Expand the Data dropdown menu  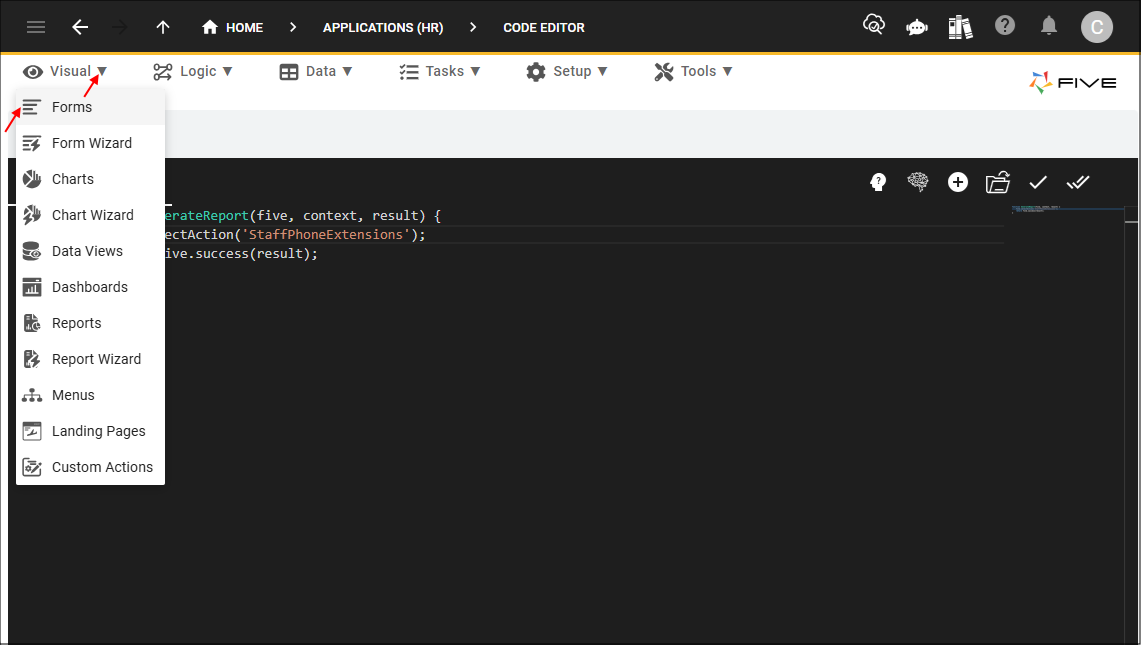coord(316,71)
